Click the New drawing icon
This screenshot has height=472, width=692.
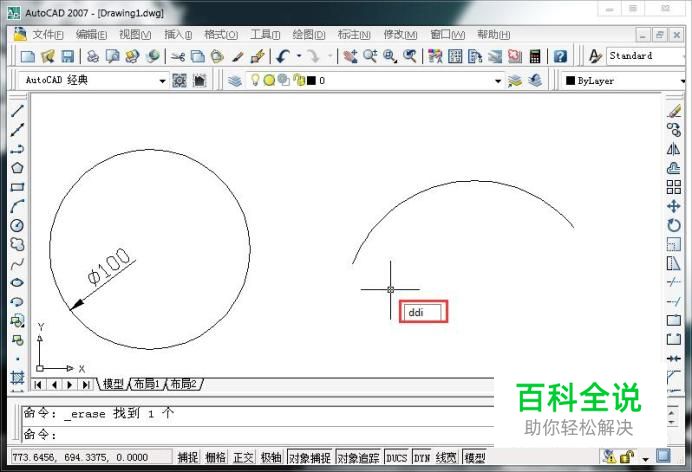coord(28,56)
